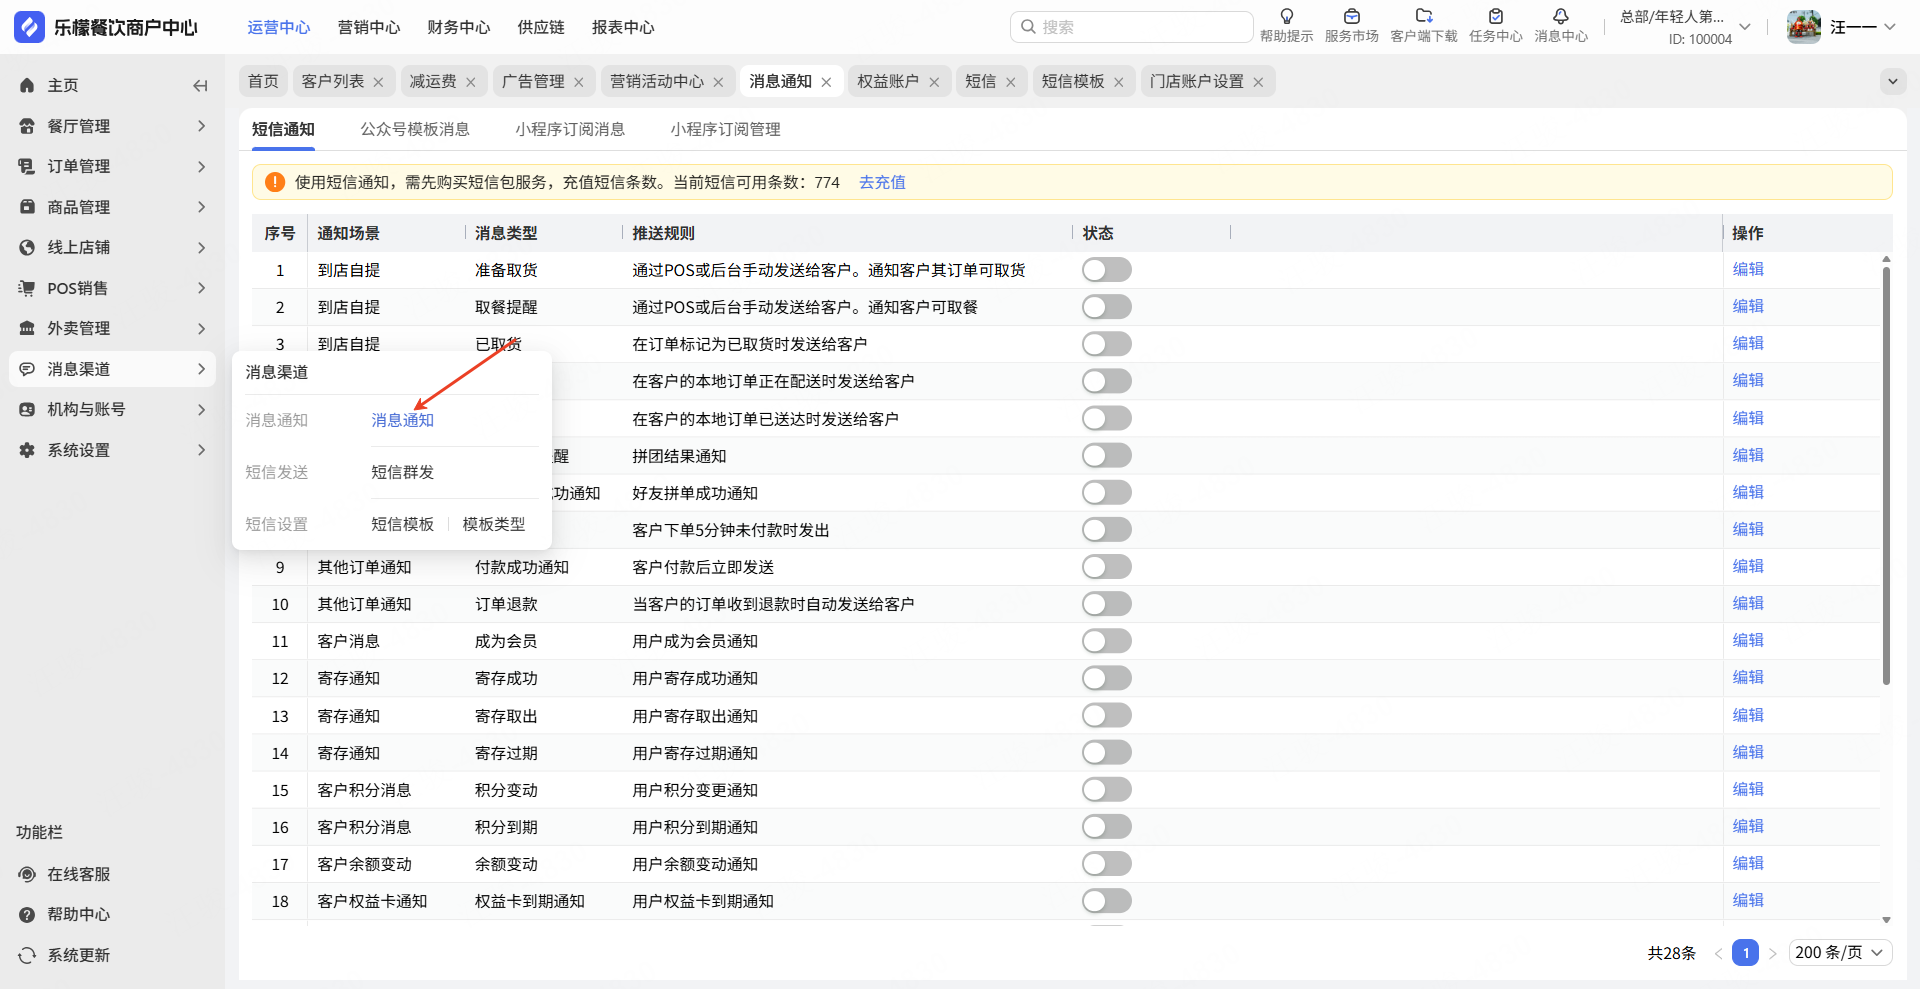Screen dimensions: 1920x989
Task: Enable the 付款成功通知 status switch
Action: click(1106, 567)
